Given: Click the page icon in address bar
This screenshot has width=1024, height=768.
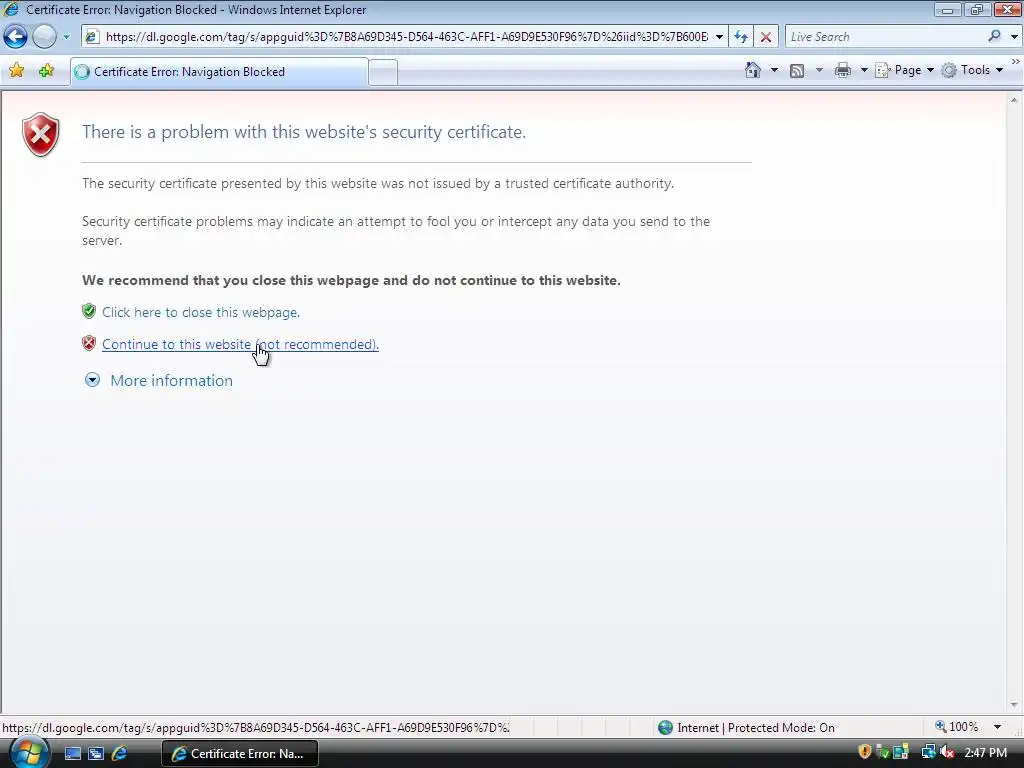Looking at the screenshot, I should (92, 37).
